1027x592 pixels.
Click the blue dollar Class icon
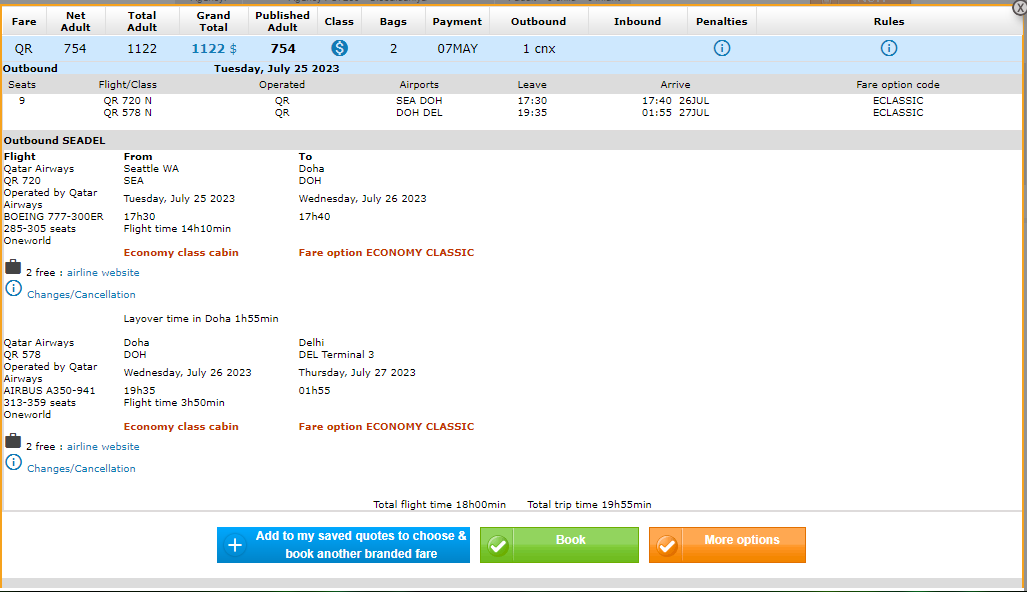click(339, 48)
